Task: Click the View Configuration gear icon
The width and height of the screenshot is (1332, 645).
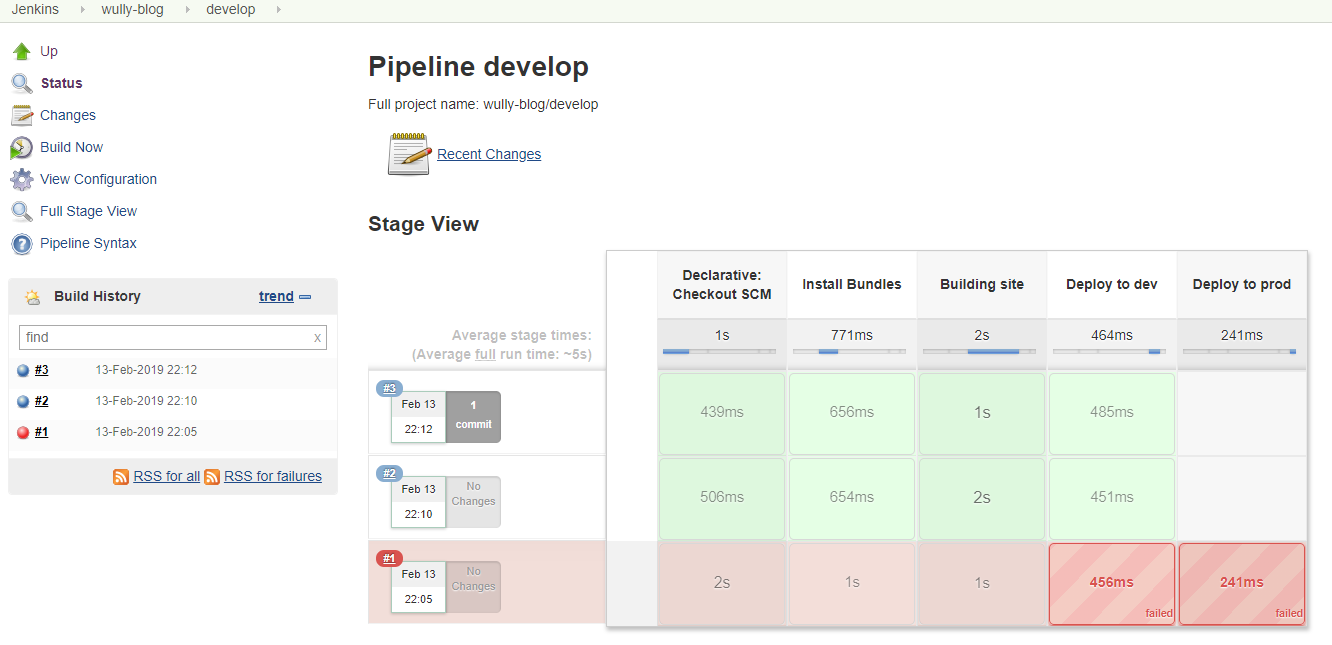Action: point(21,180)
